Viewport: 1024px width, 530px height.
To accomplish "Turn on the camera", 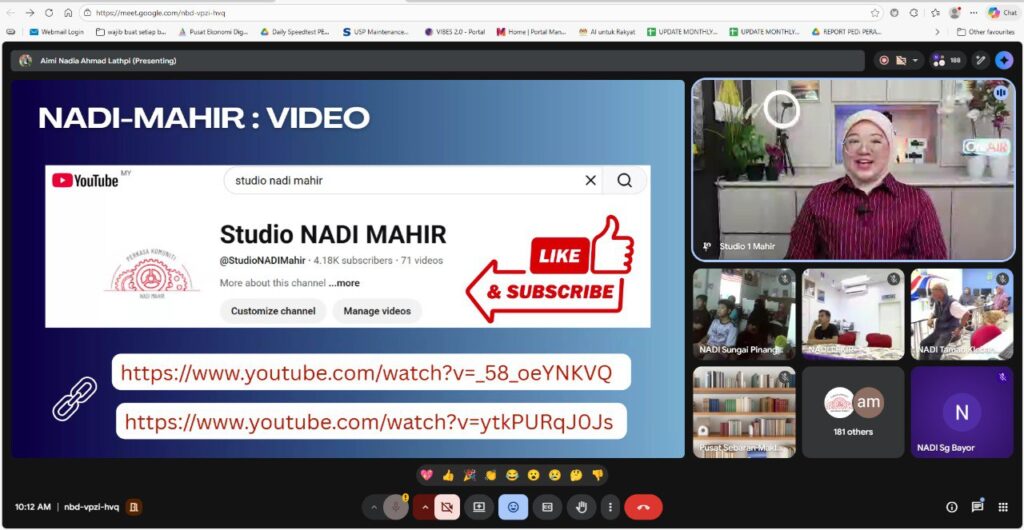I will pos(447,507).
